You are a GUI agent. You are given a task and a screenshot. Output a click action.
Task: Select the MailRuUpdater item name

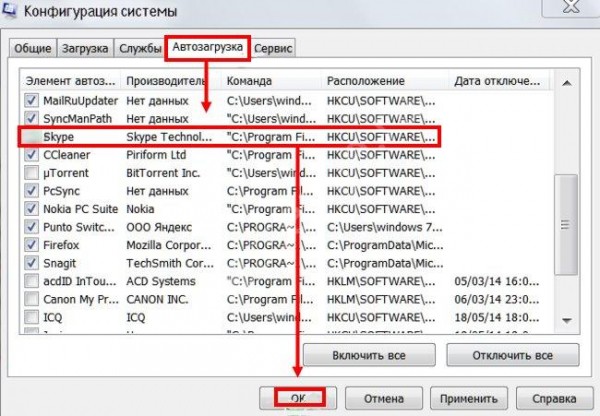click(80, 101)
